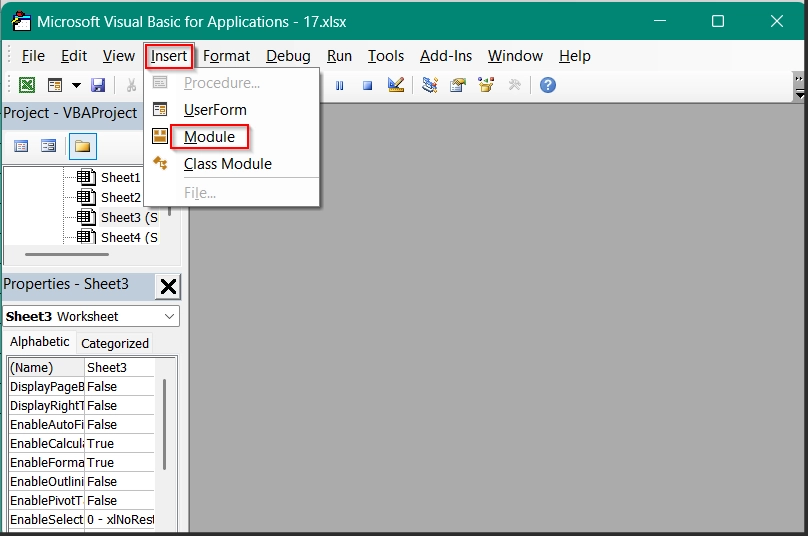Open Project Explorer toolbar icon
This screenshot has width=808, height=536.
(x=429, y=85)
